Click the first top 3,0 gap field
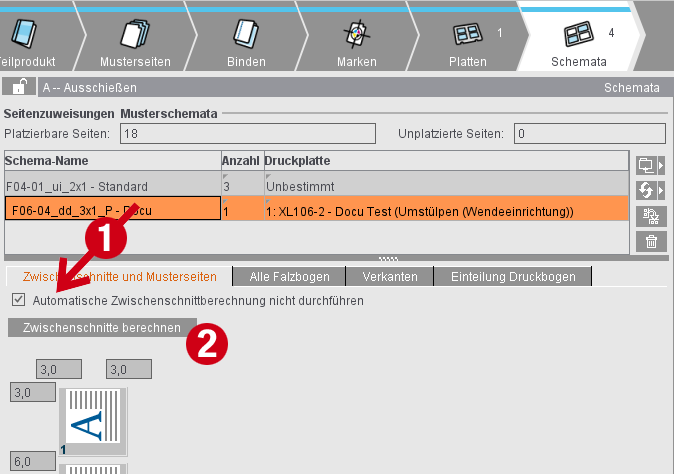 pos(59,370)
